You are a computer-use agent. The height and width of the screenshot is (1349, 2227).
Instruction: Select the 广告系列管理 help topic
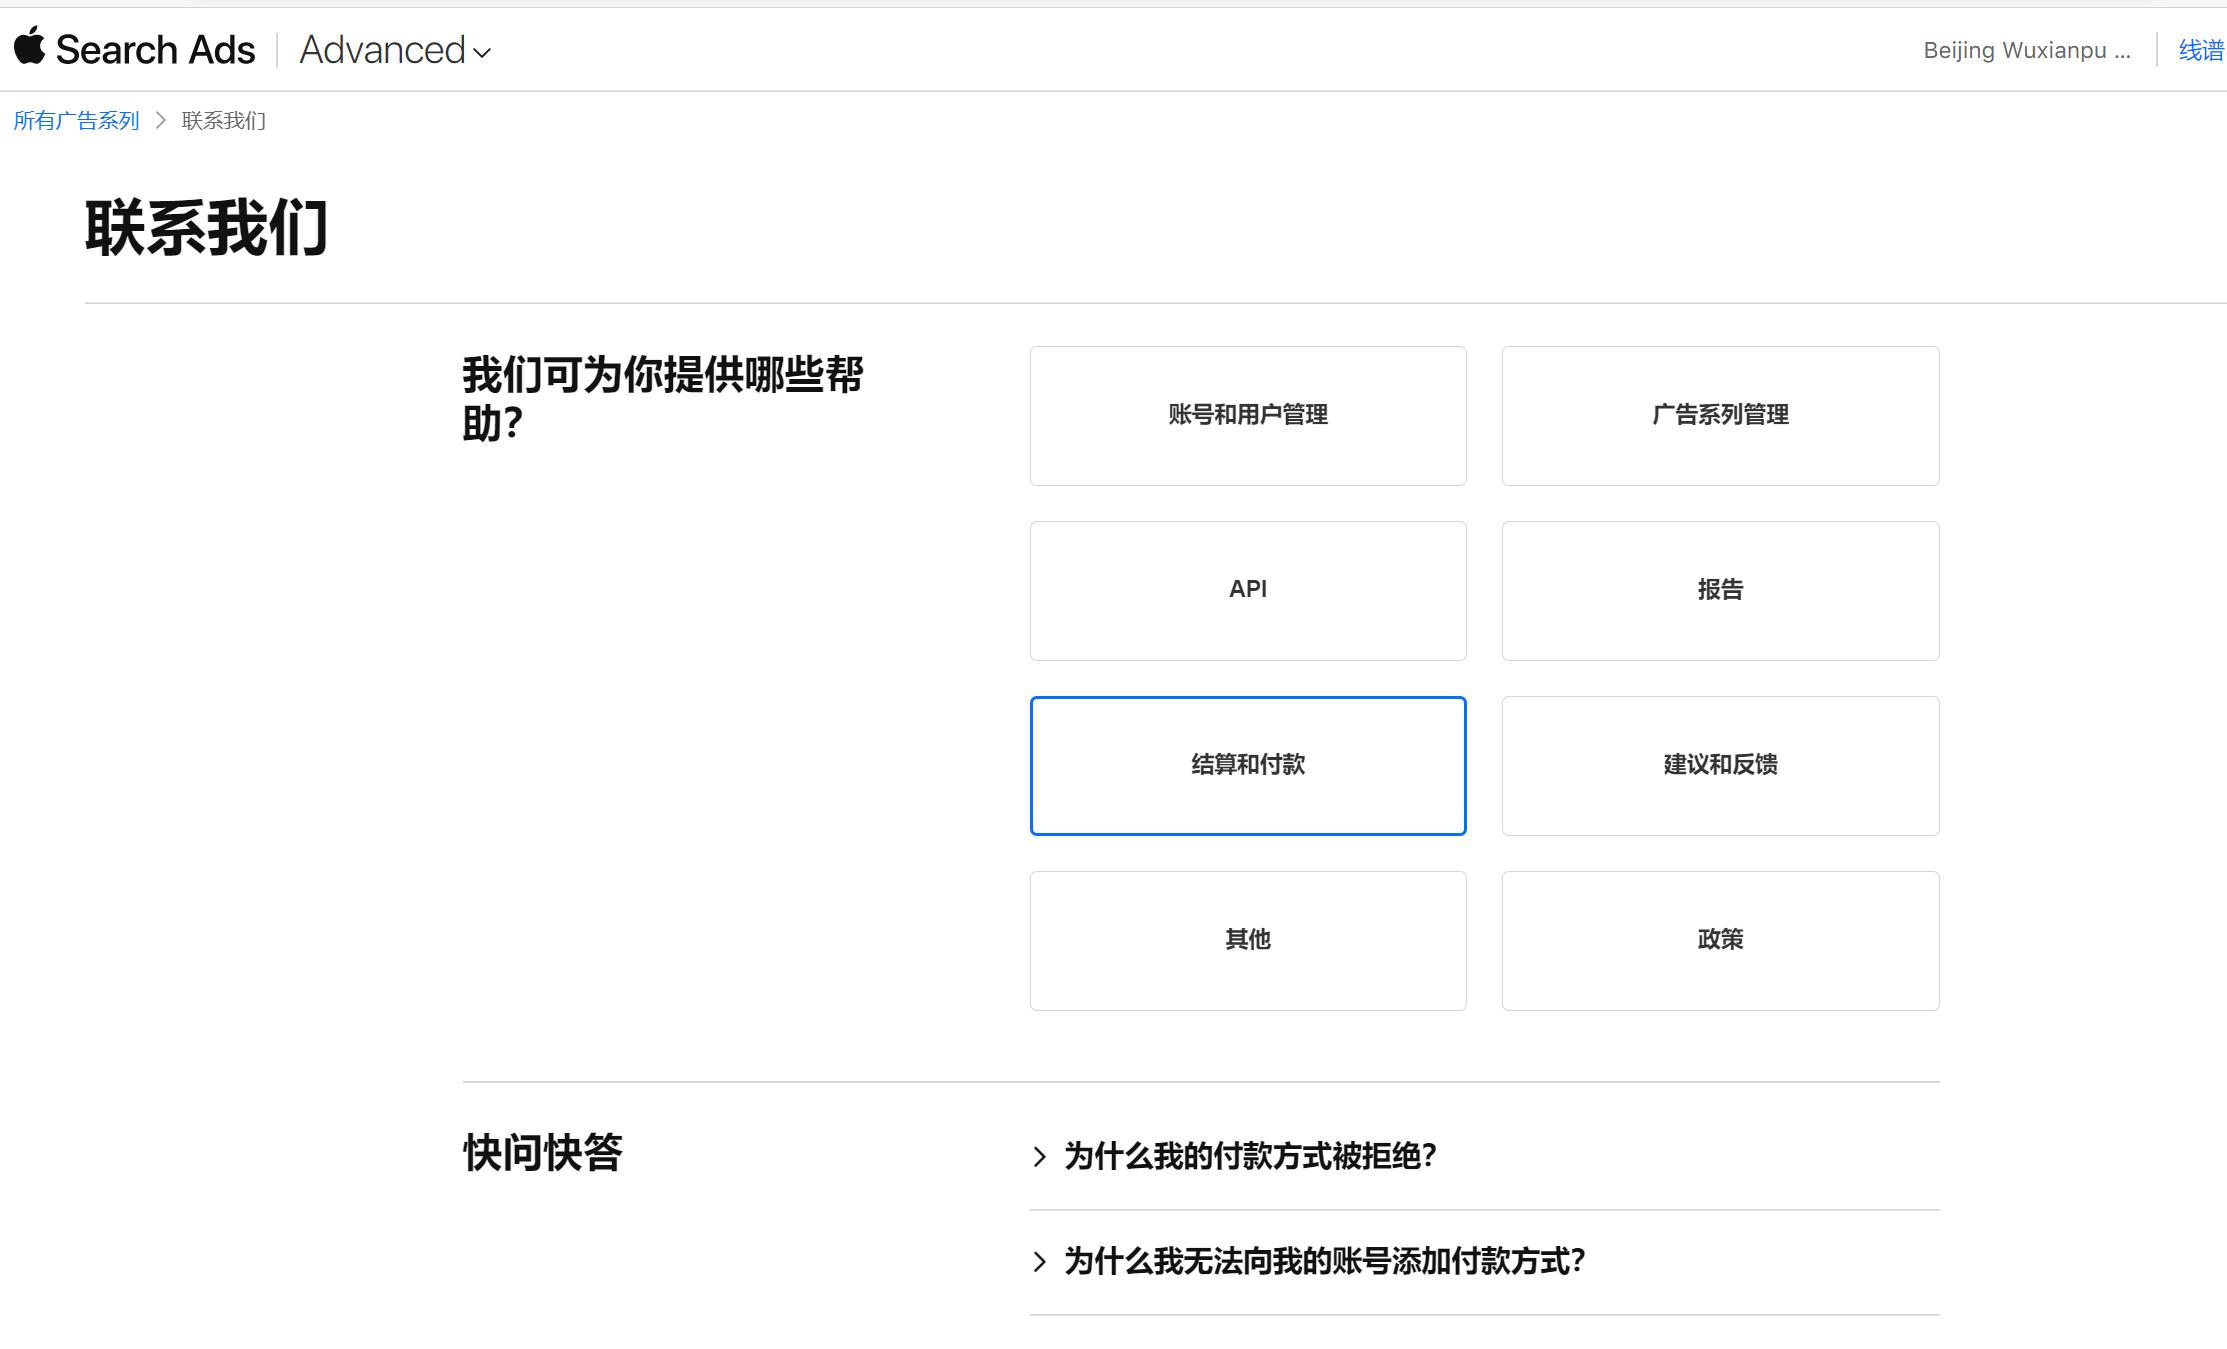tap(1720, 415)
